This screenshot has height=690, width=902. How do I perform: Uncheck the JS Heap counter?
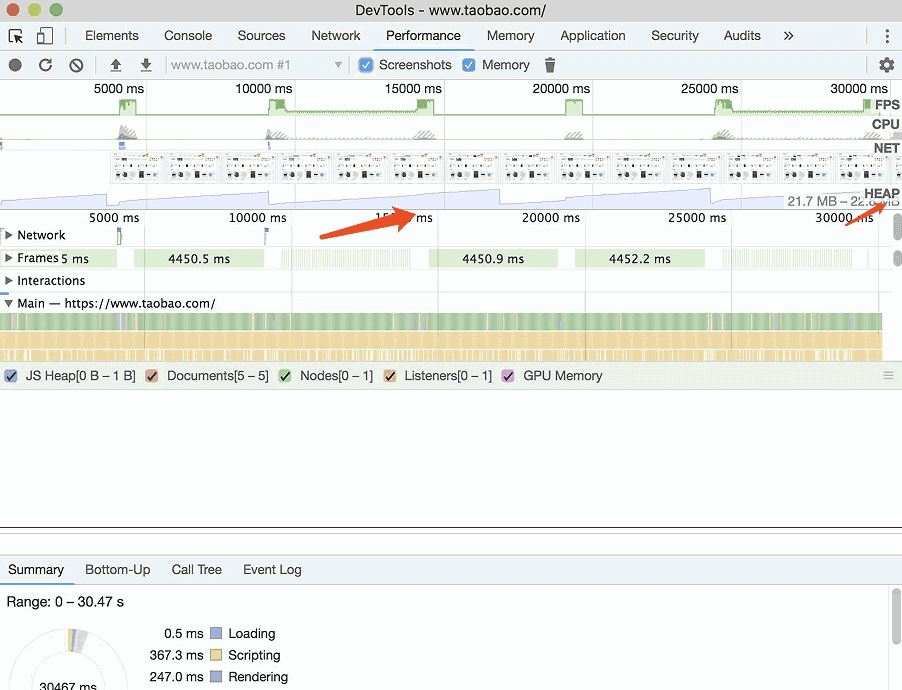11,376
